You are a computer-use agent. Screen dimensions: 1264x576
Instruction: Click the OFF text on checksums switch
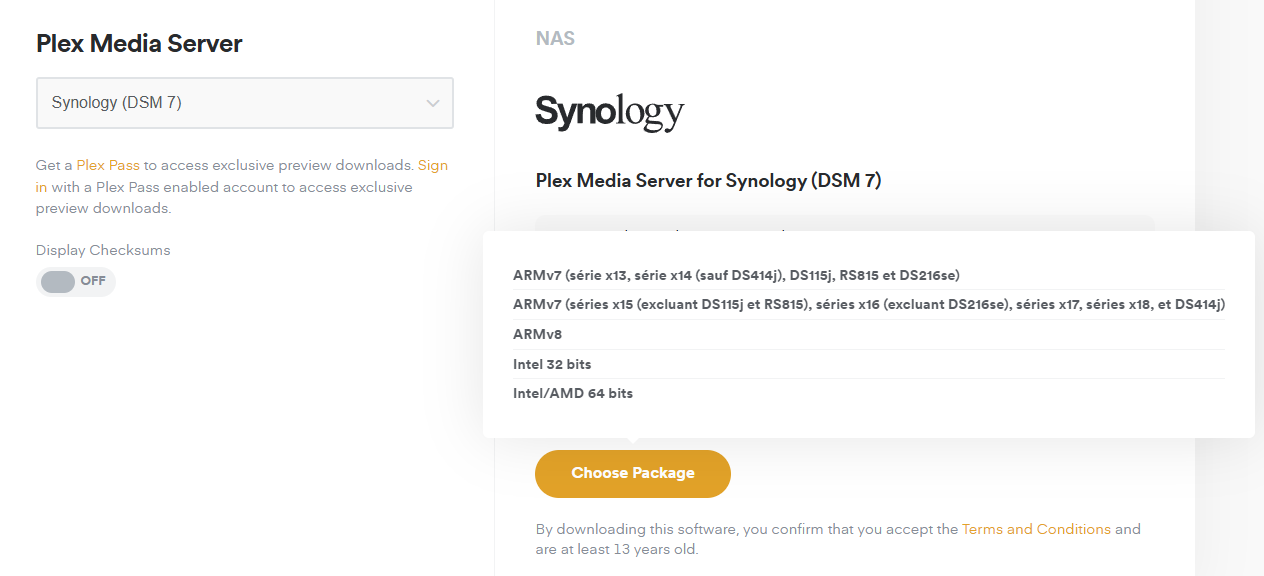93,281
